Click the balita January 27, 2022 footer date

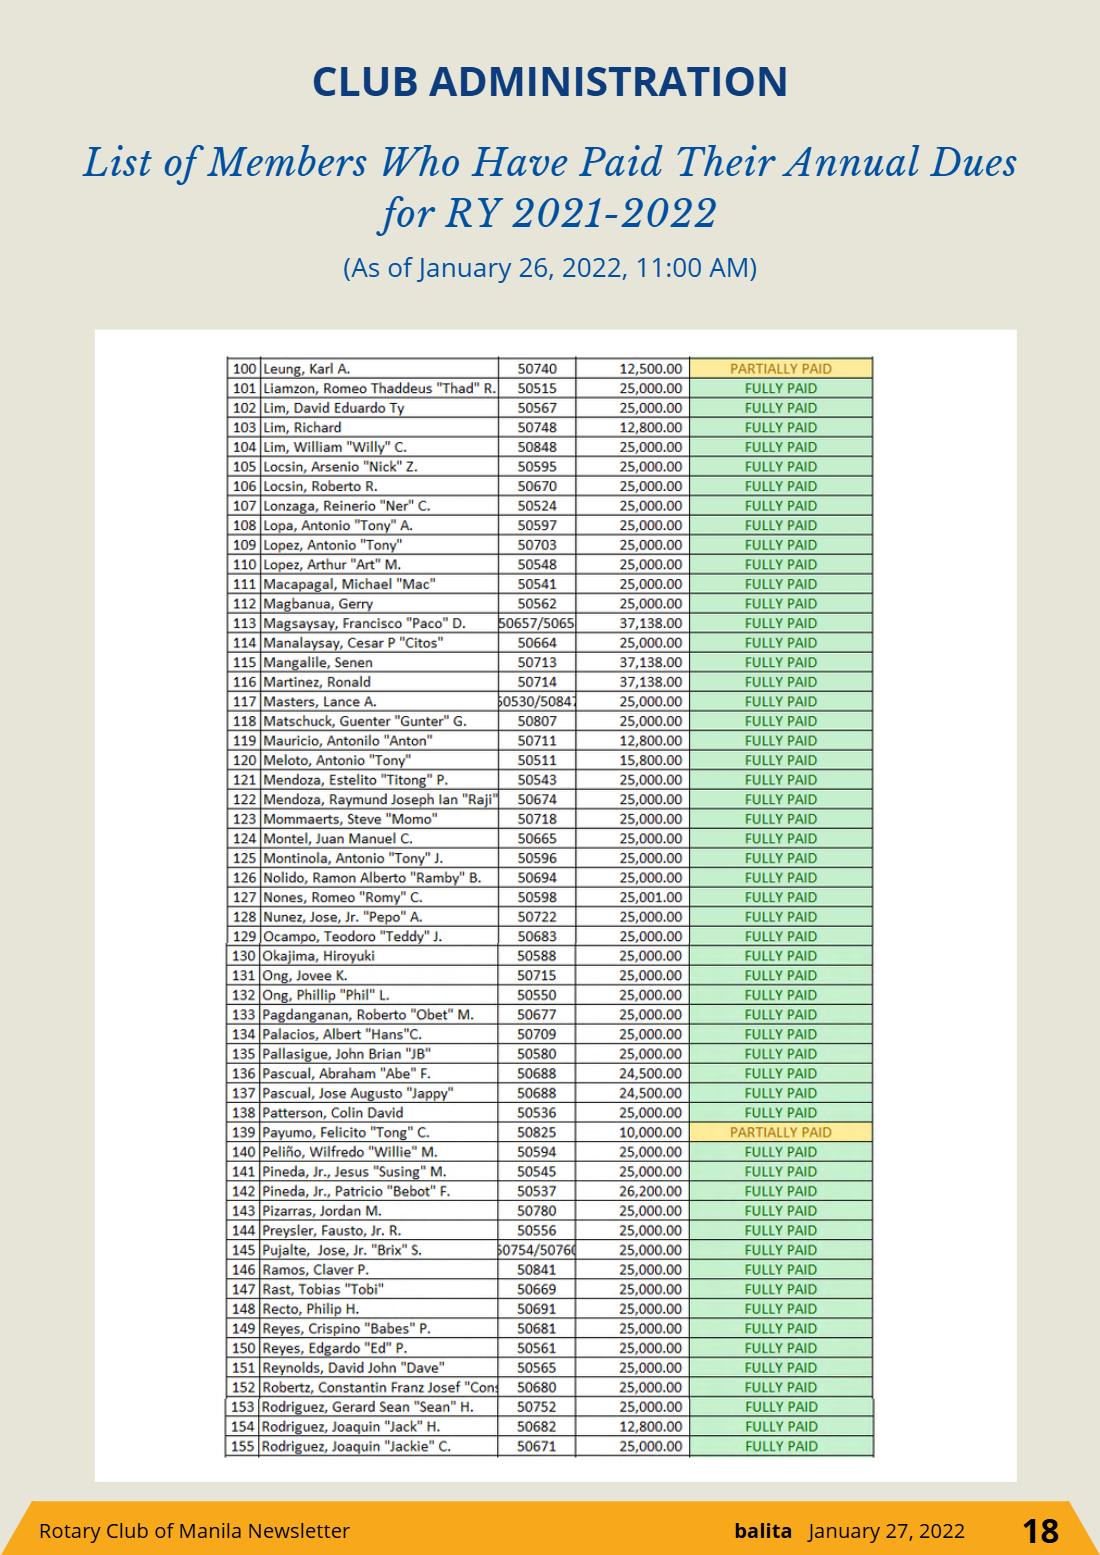(850, 1531)
